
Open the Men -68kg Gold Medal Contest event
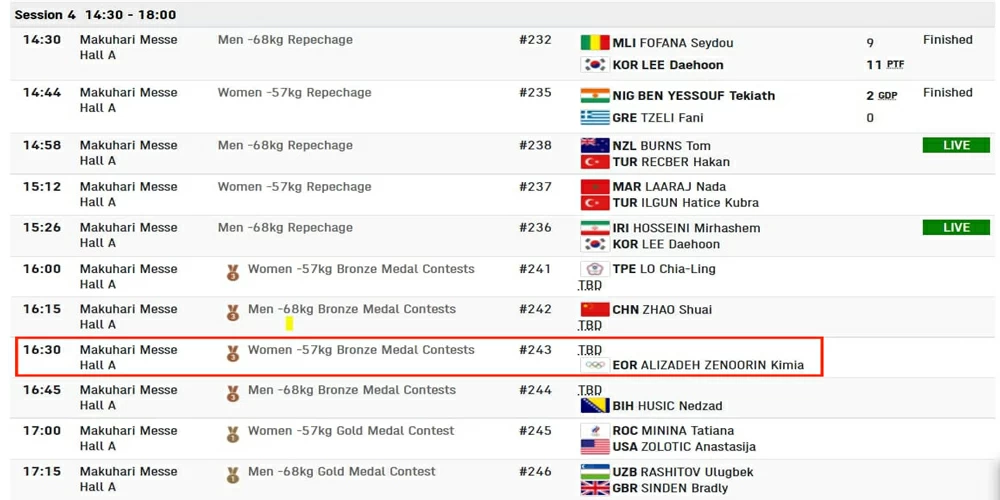point(342,472)
